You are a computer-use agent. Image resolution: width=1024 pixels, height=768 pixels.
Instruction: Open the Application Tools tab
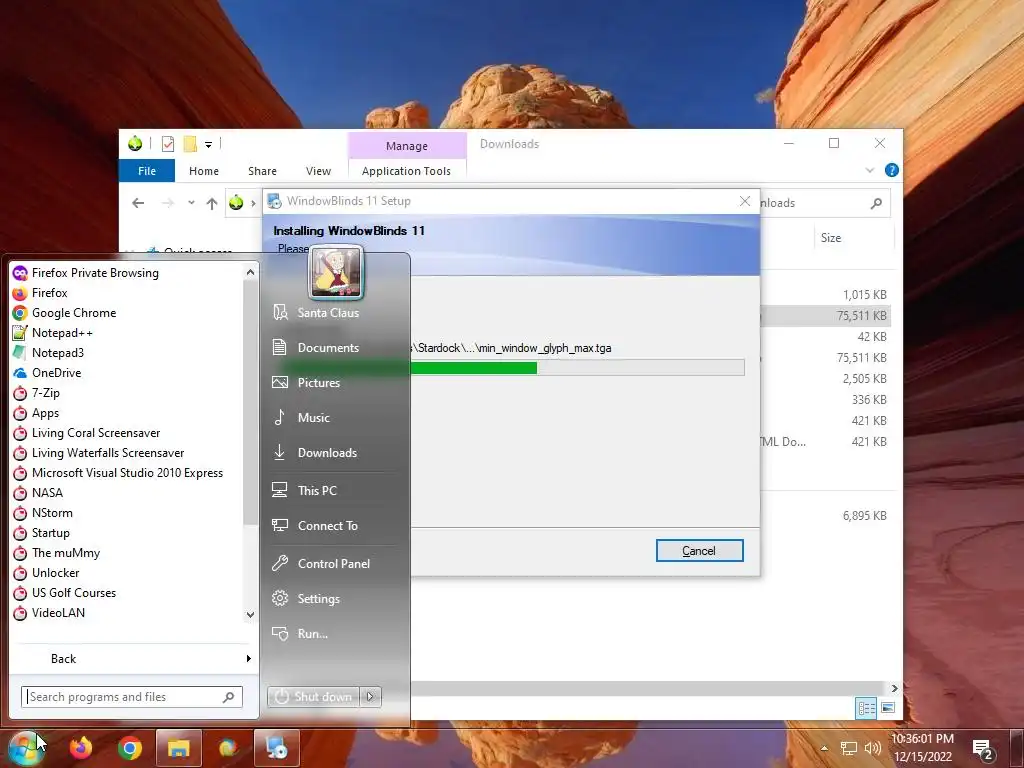pos(406,171)
